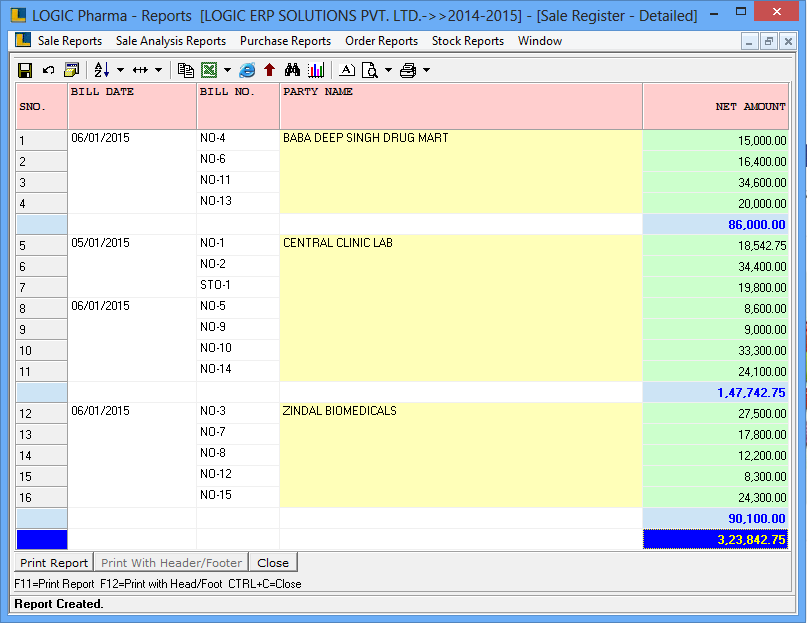Viewport: 807px width, 623px height.
Task: Select row header number 1
Action: click(x=42, y=141)
